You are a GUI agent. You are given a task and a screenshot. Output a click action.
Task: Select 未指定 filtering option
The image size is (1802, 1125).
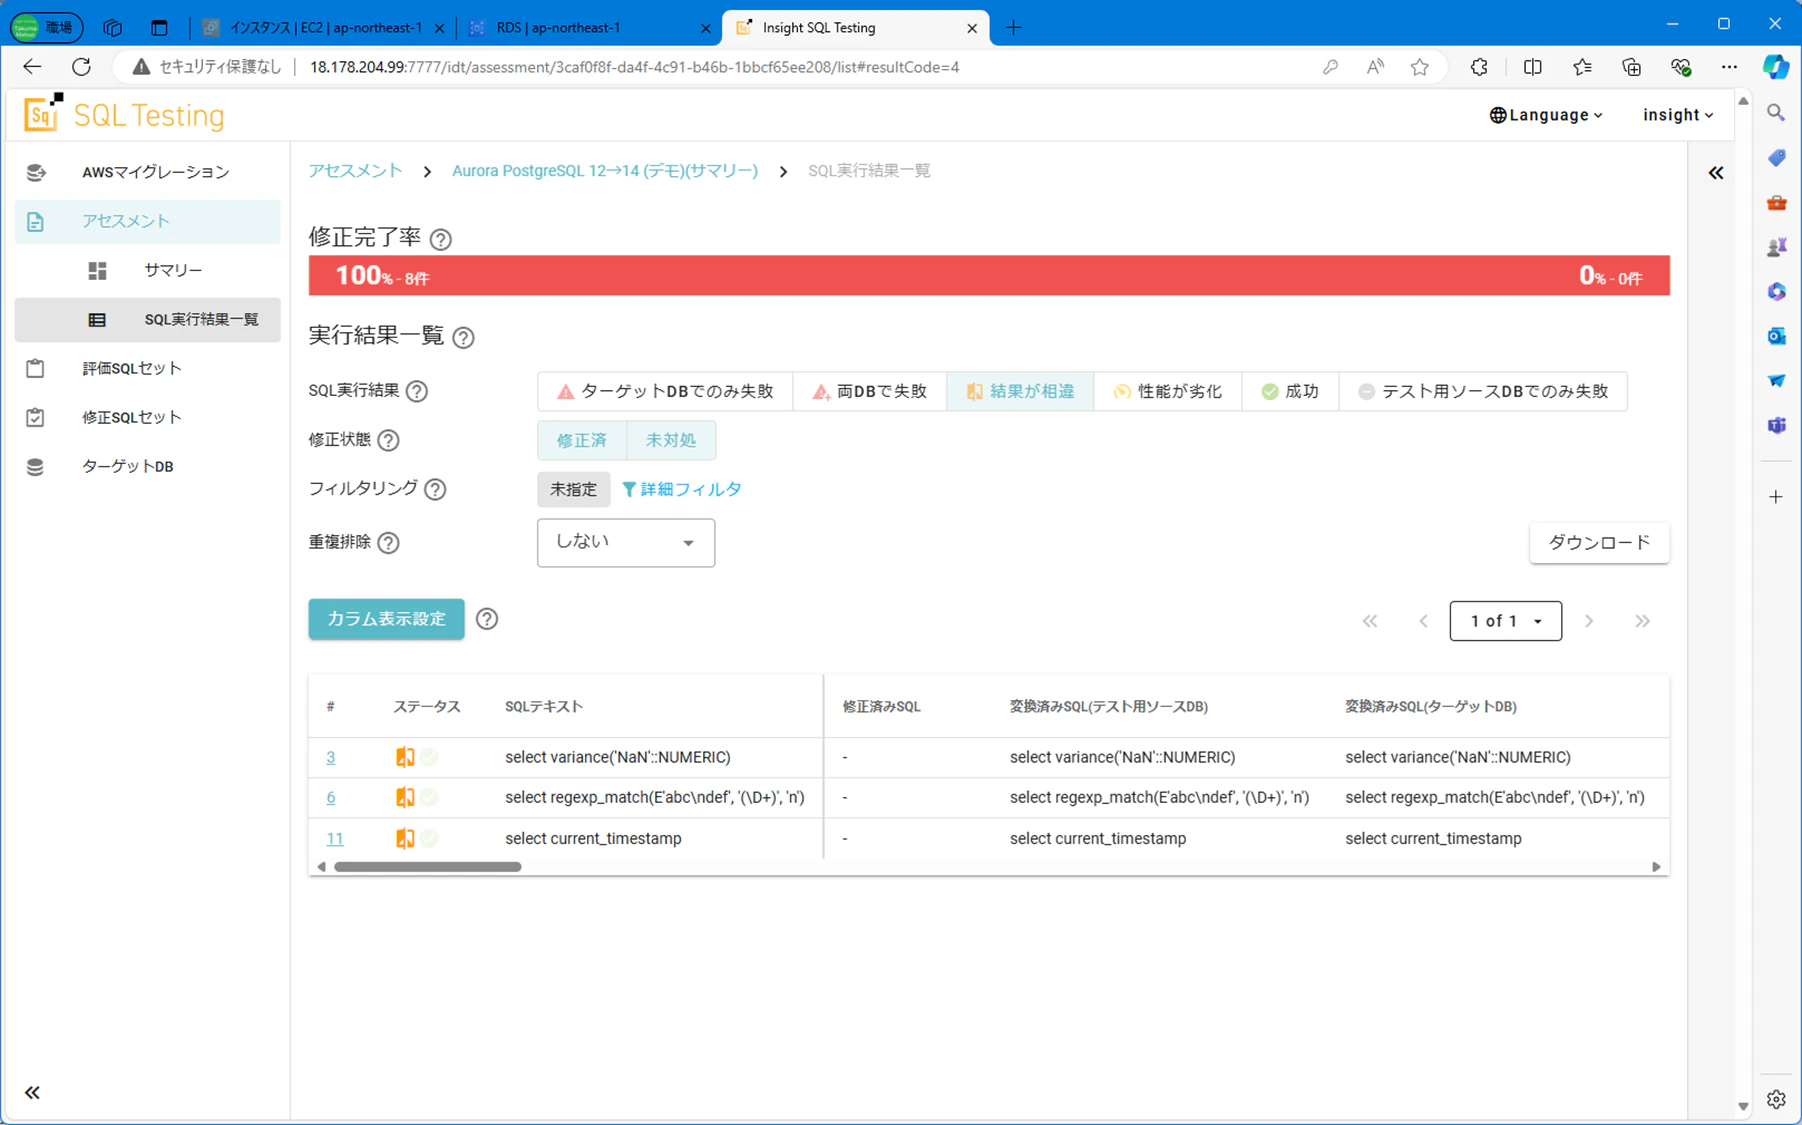[x=573, y=489]
